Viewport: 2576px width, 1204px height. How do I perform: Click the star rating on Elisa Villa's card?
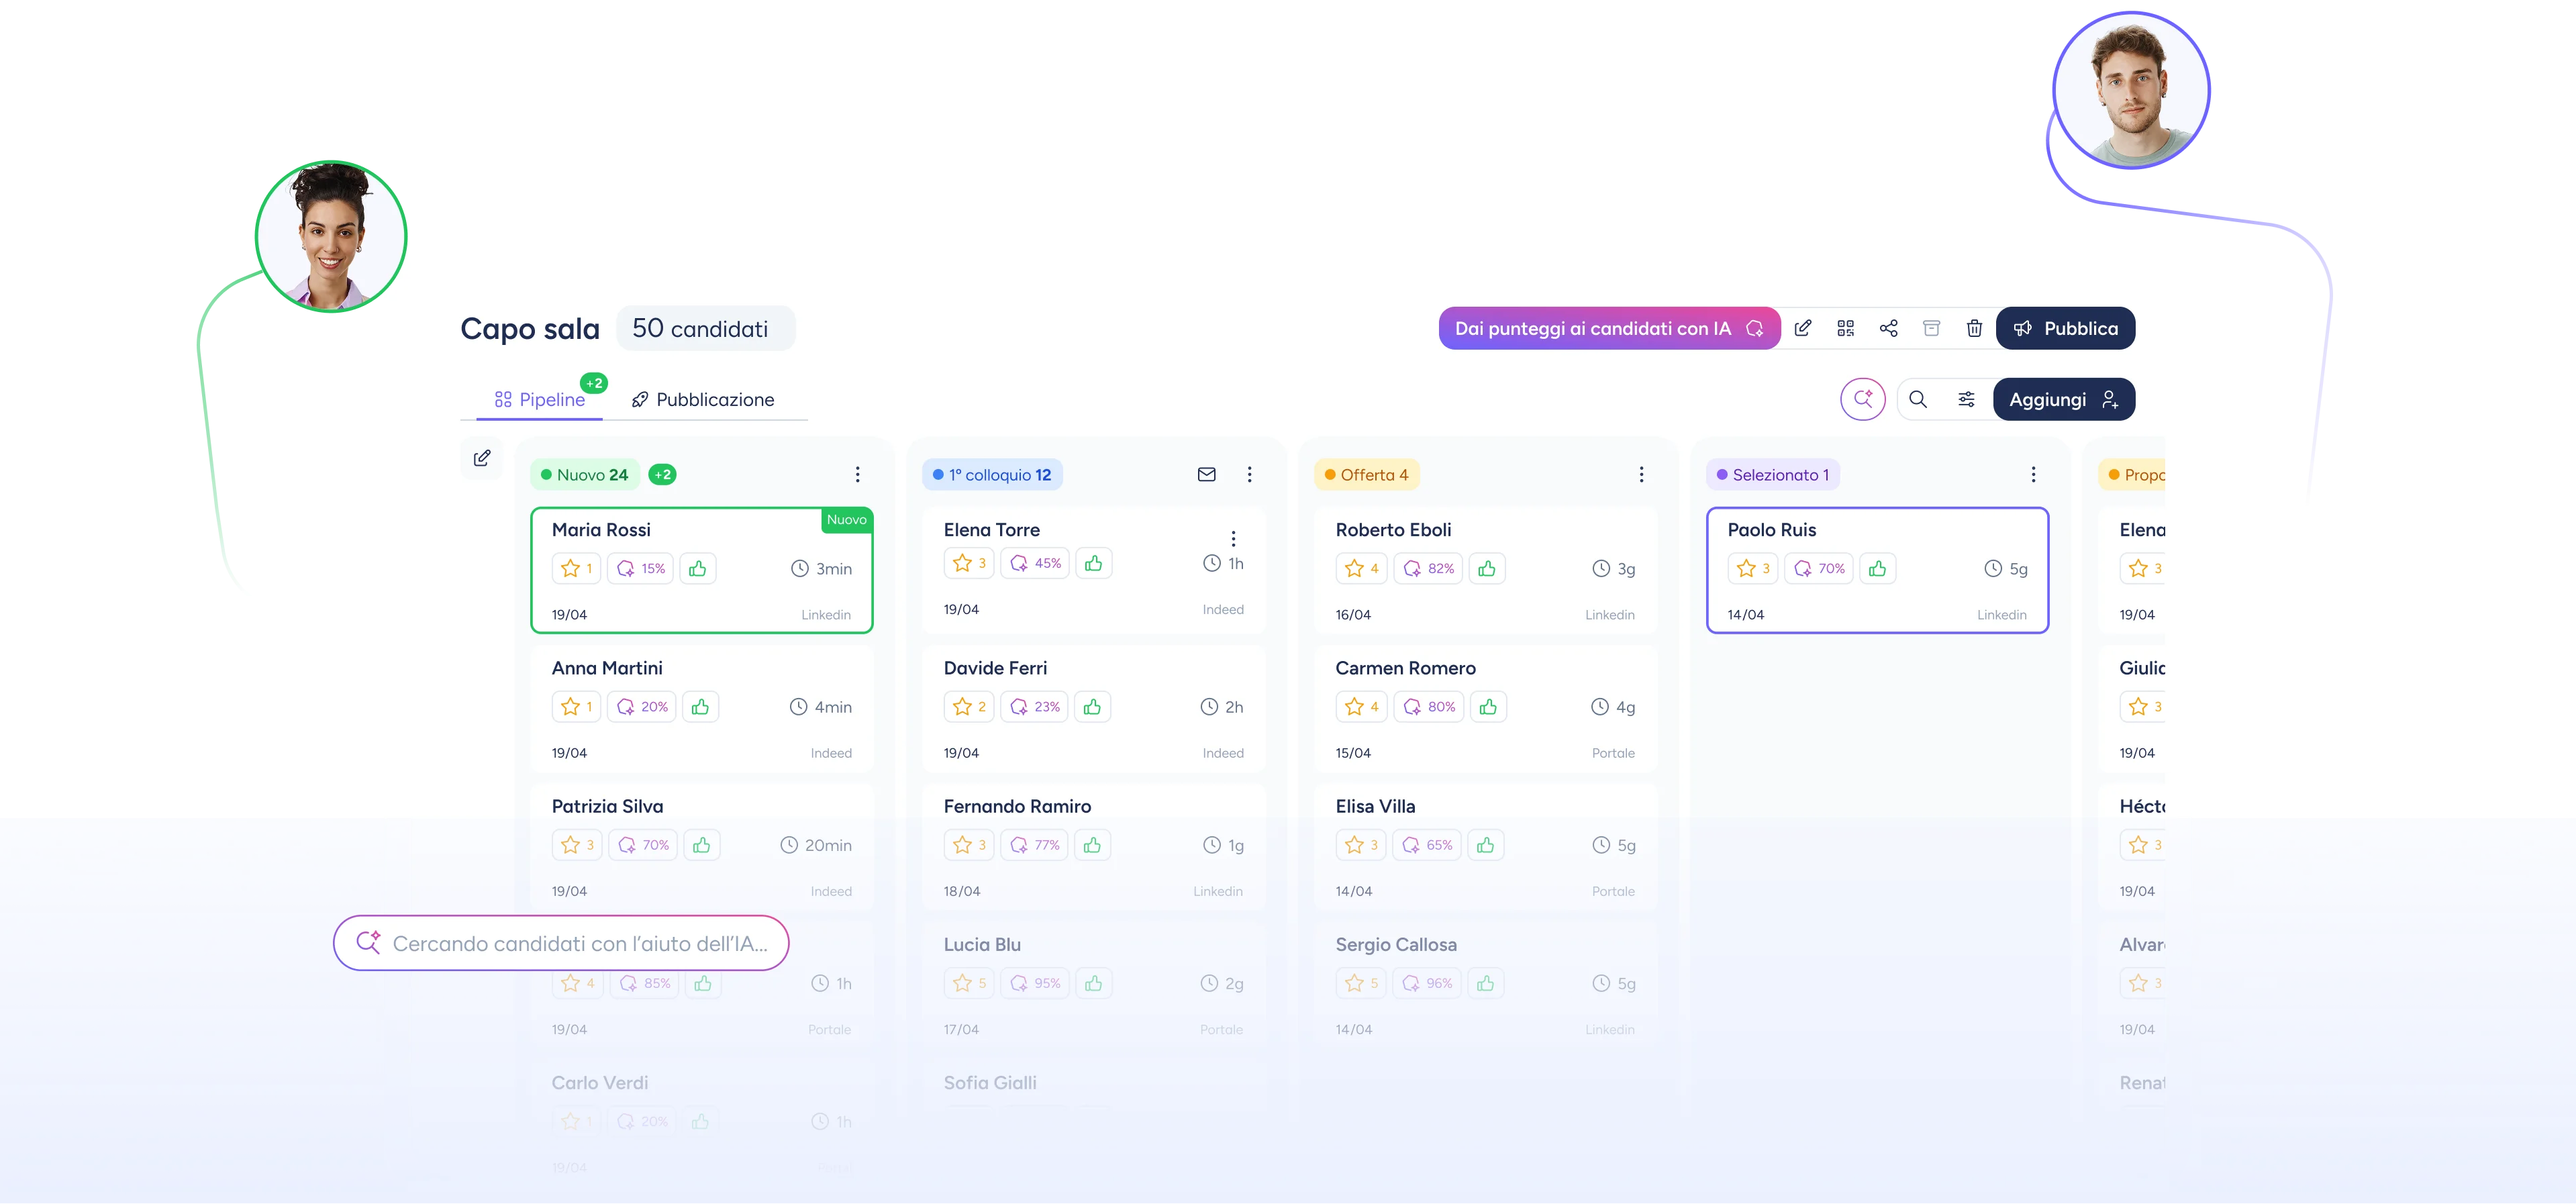click(1361, 845)
